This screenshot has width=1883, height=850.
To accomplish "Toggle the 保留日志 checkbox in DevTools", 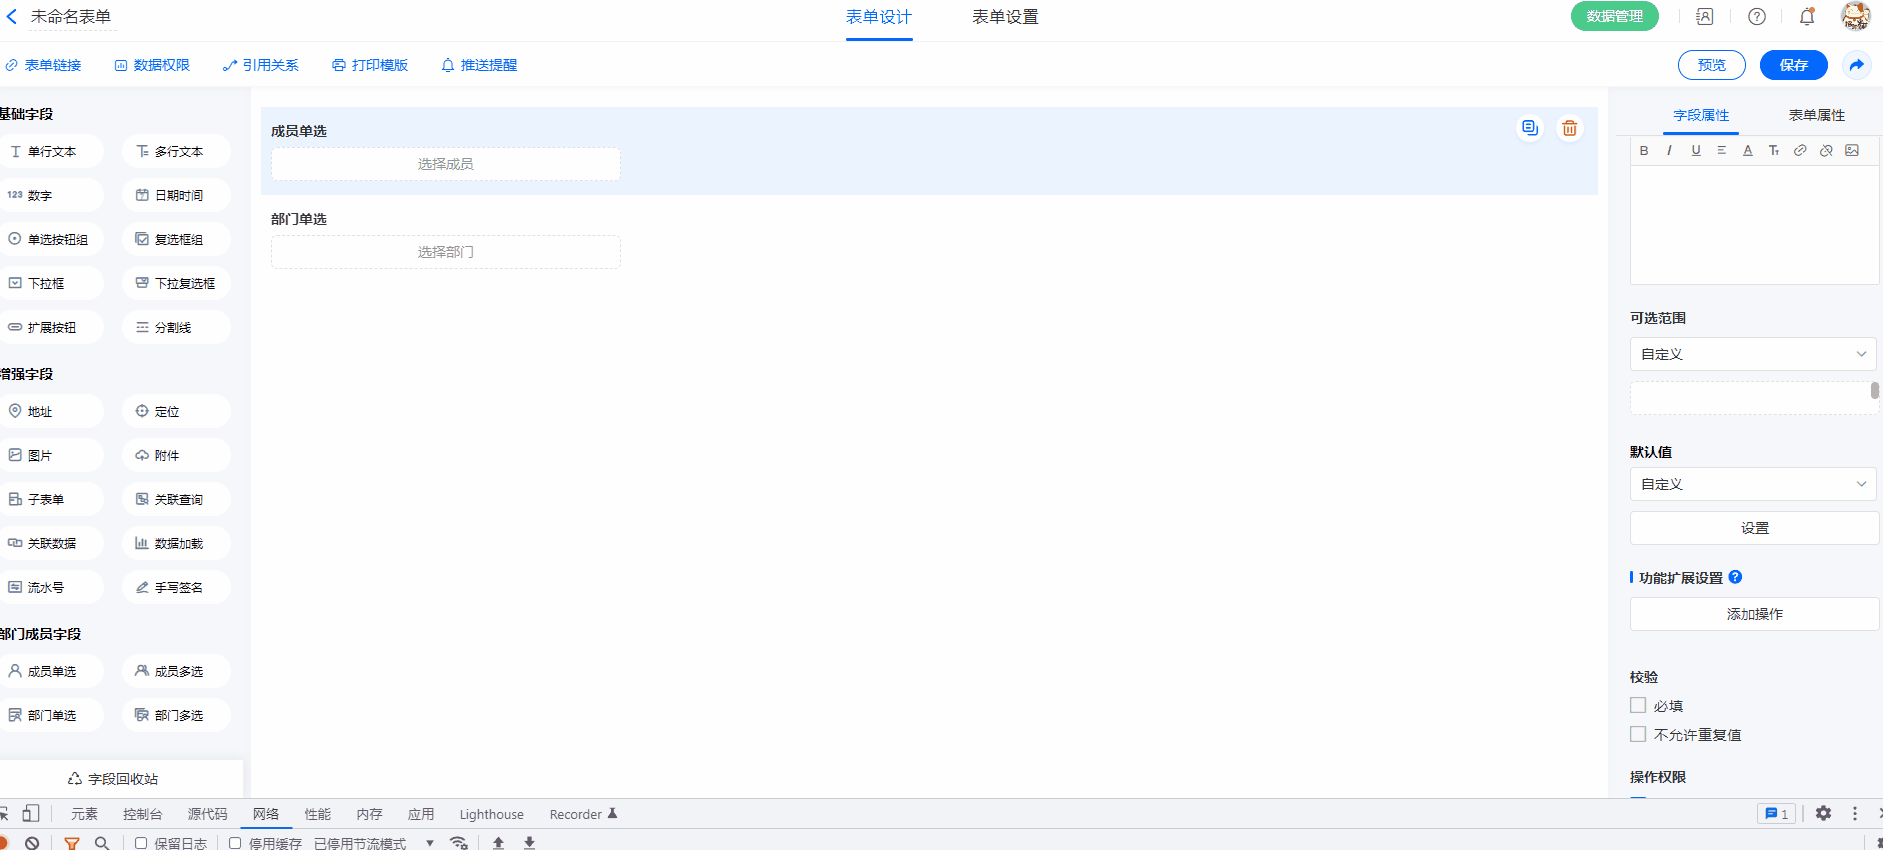I will pos(142,843).
